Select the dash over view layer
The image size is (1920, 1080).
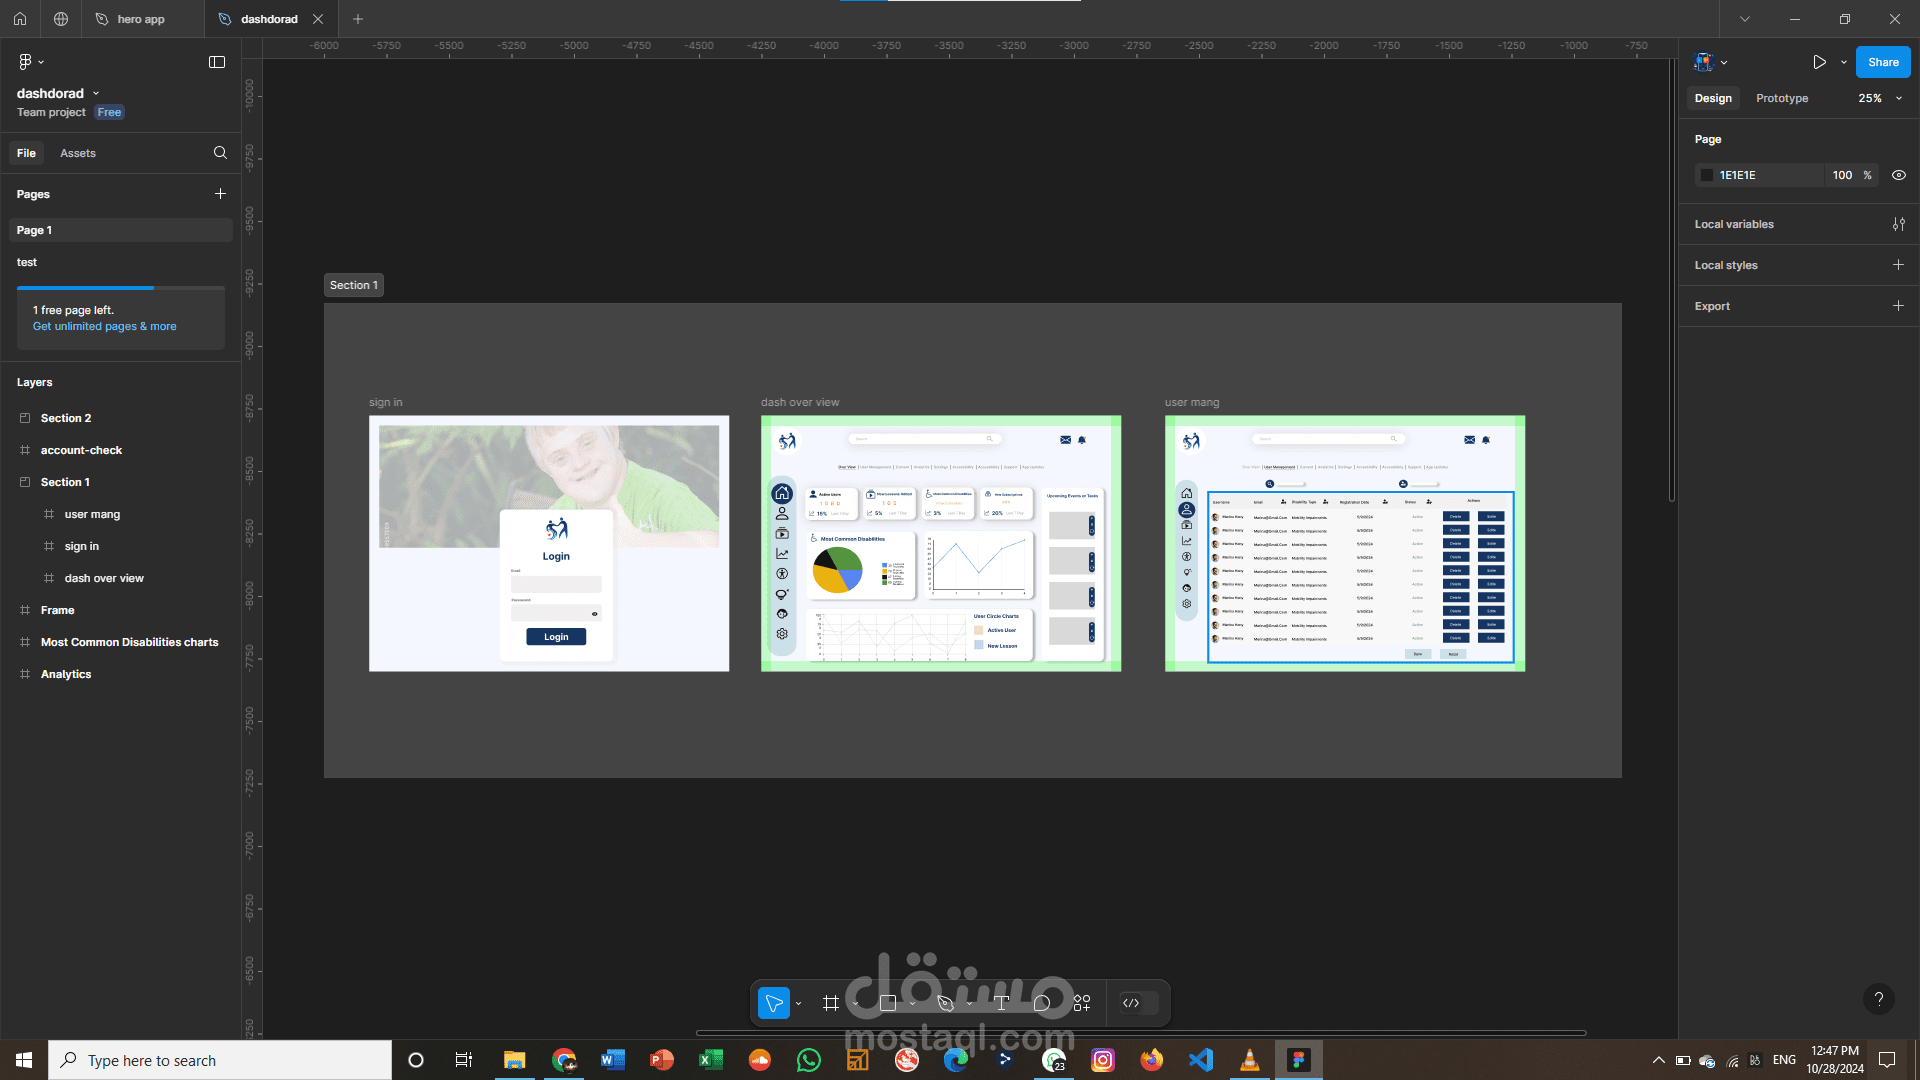(x=104, y=578)
